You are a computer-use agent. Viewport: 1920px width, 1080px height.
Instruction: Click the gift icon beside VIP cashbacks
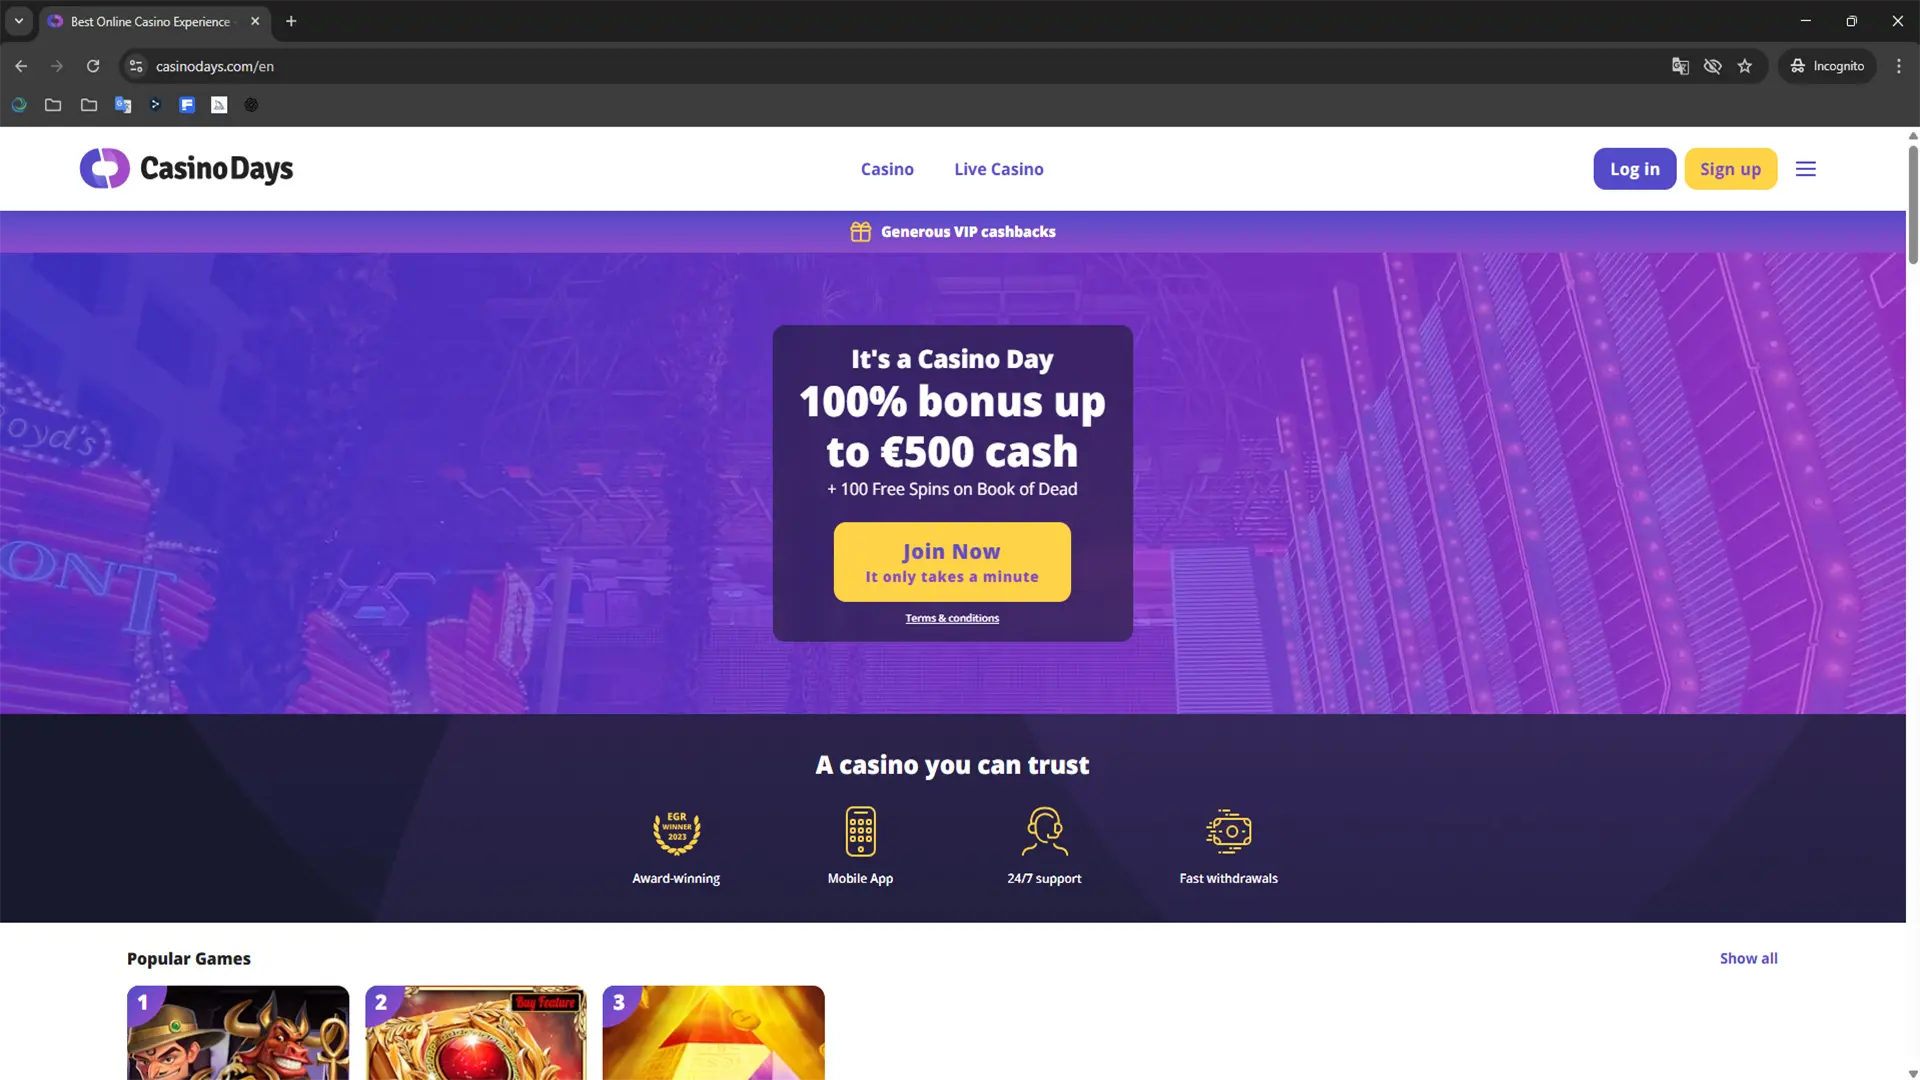860,232
